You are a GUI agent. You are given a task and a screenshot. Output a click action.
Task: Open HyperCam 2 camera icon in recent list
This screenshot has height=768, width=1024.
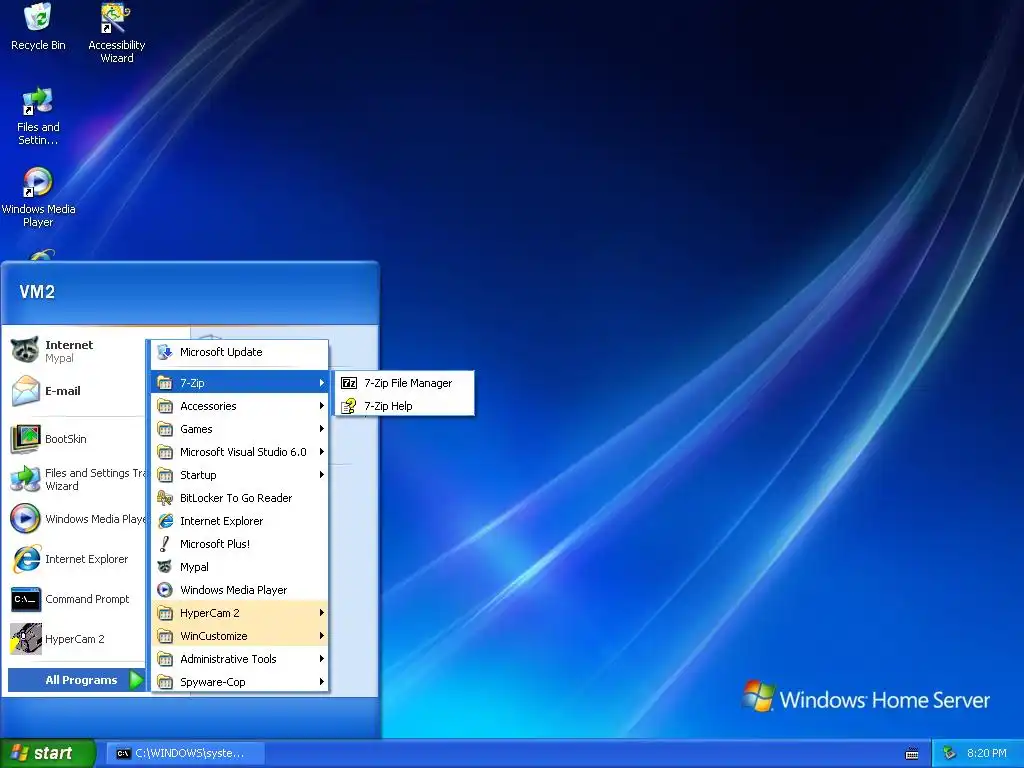pos(25,639)
